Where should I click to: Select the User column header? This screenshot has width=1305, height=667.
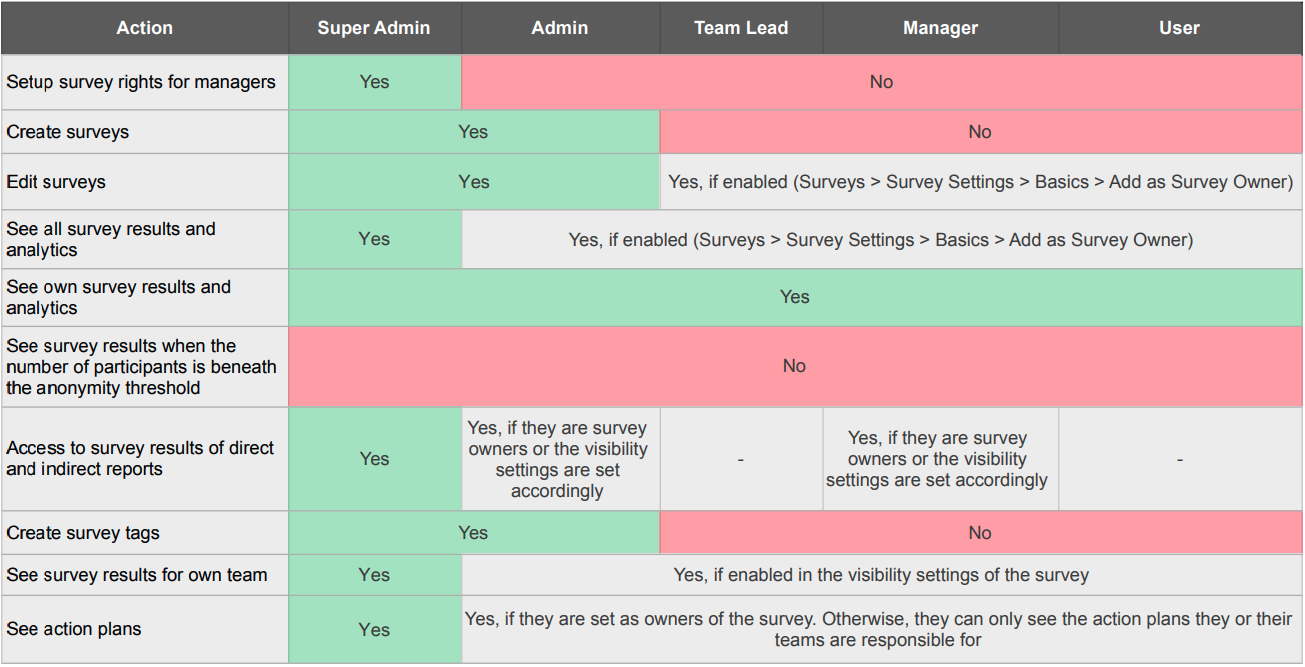click(x=1180, y=28)
